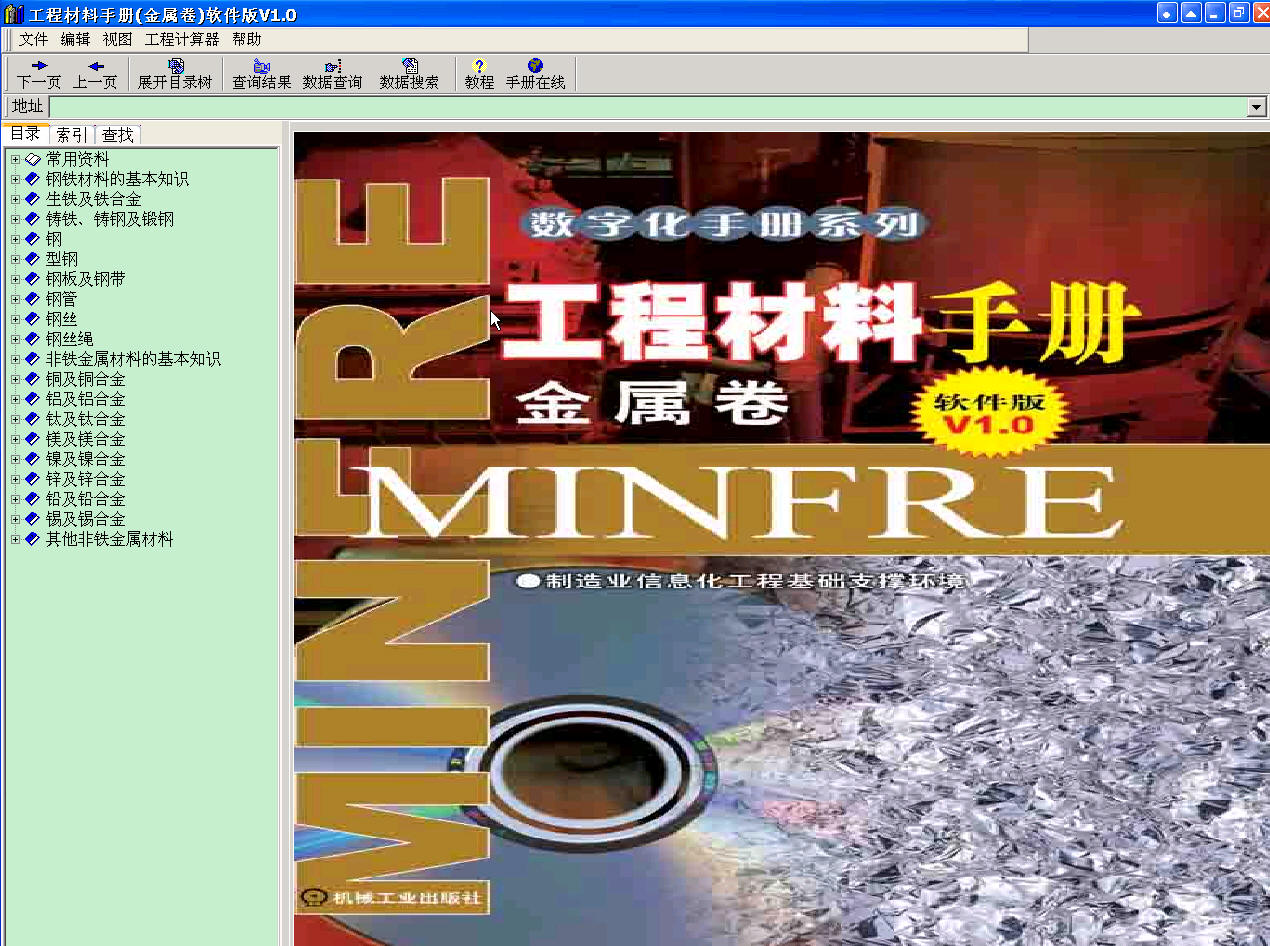Expand the 钢板及钢带 branch
Screen dimensions: 1270x946
coord(15,279)
